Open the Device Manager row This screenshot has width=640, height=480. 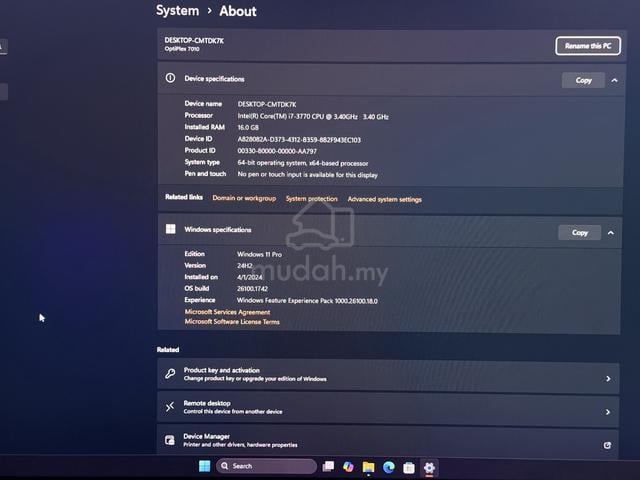pos(387,442)
